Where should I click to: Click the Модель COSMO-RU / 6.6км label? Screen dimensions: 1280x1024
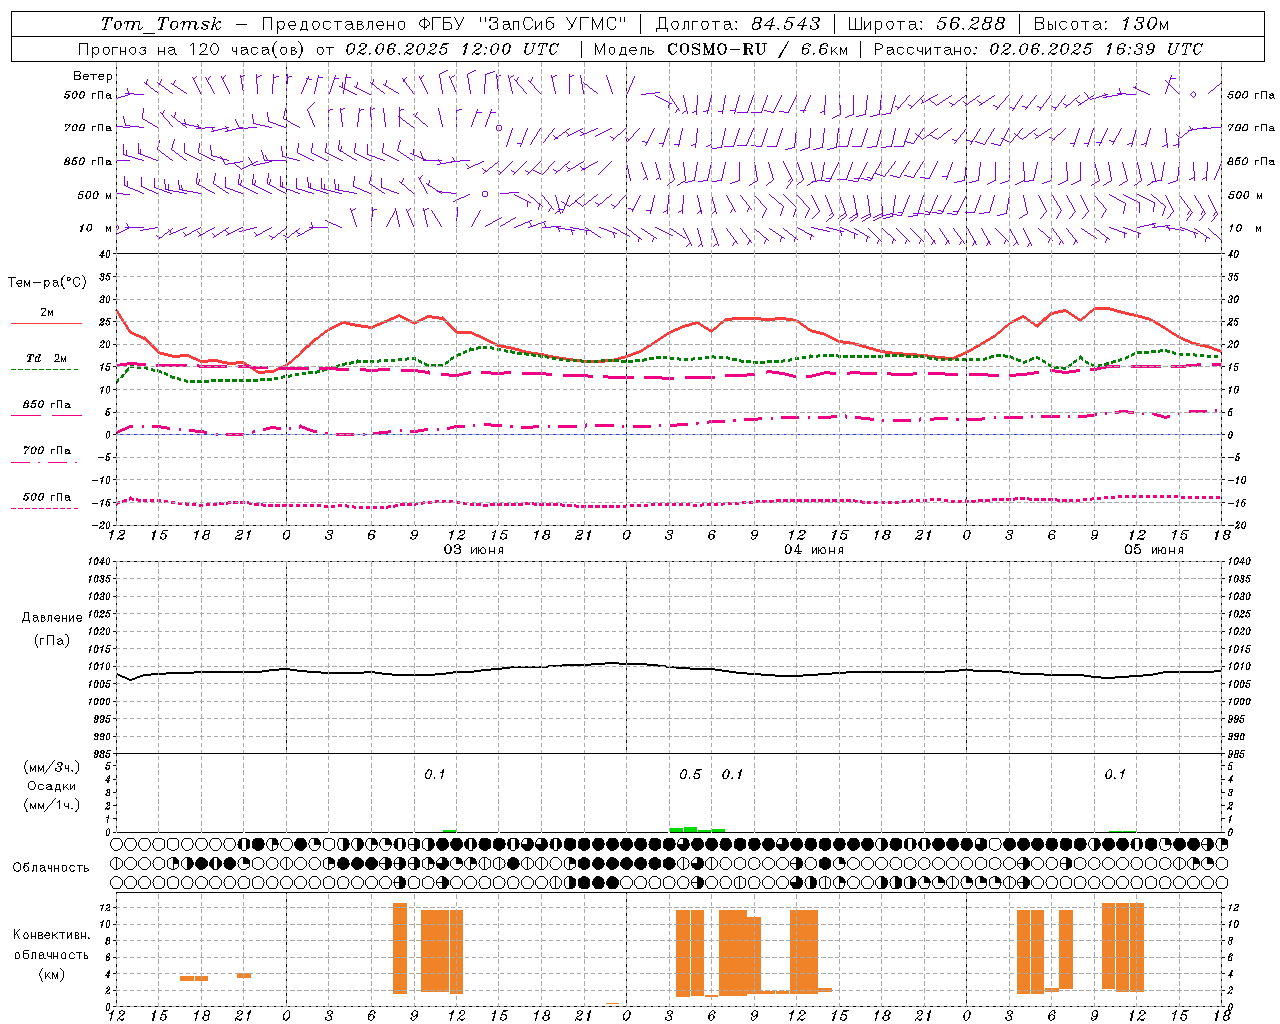721,49
